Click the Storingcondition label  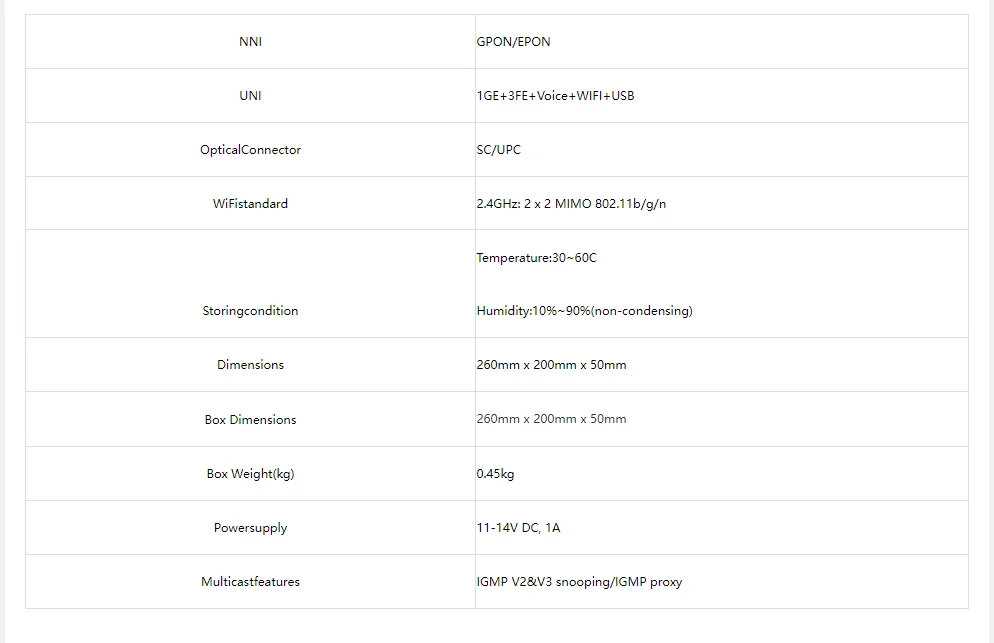pos(250,311)
